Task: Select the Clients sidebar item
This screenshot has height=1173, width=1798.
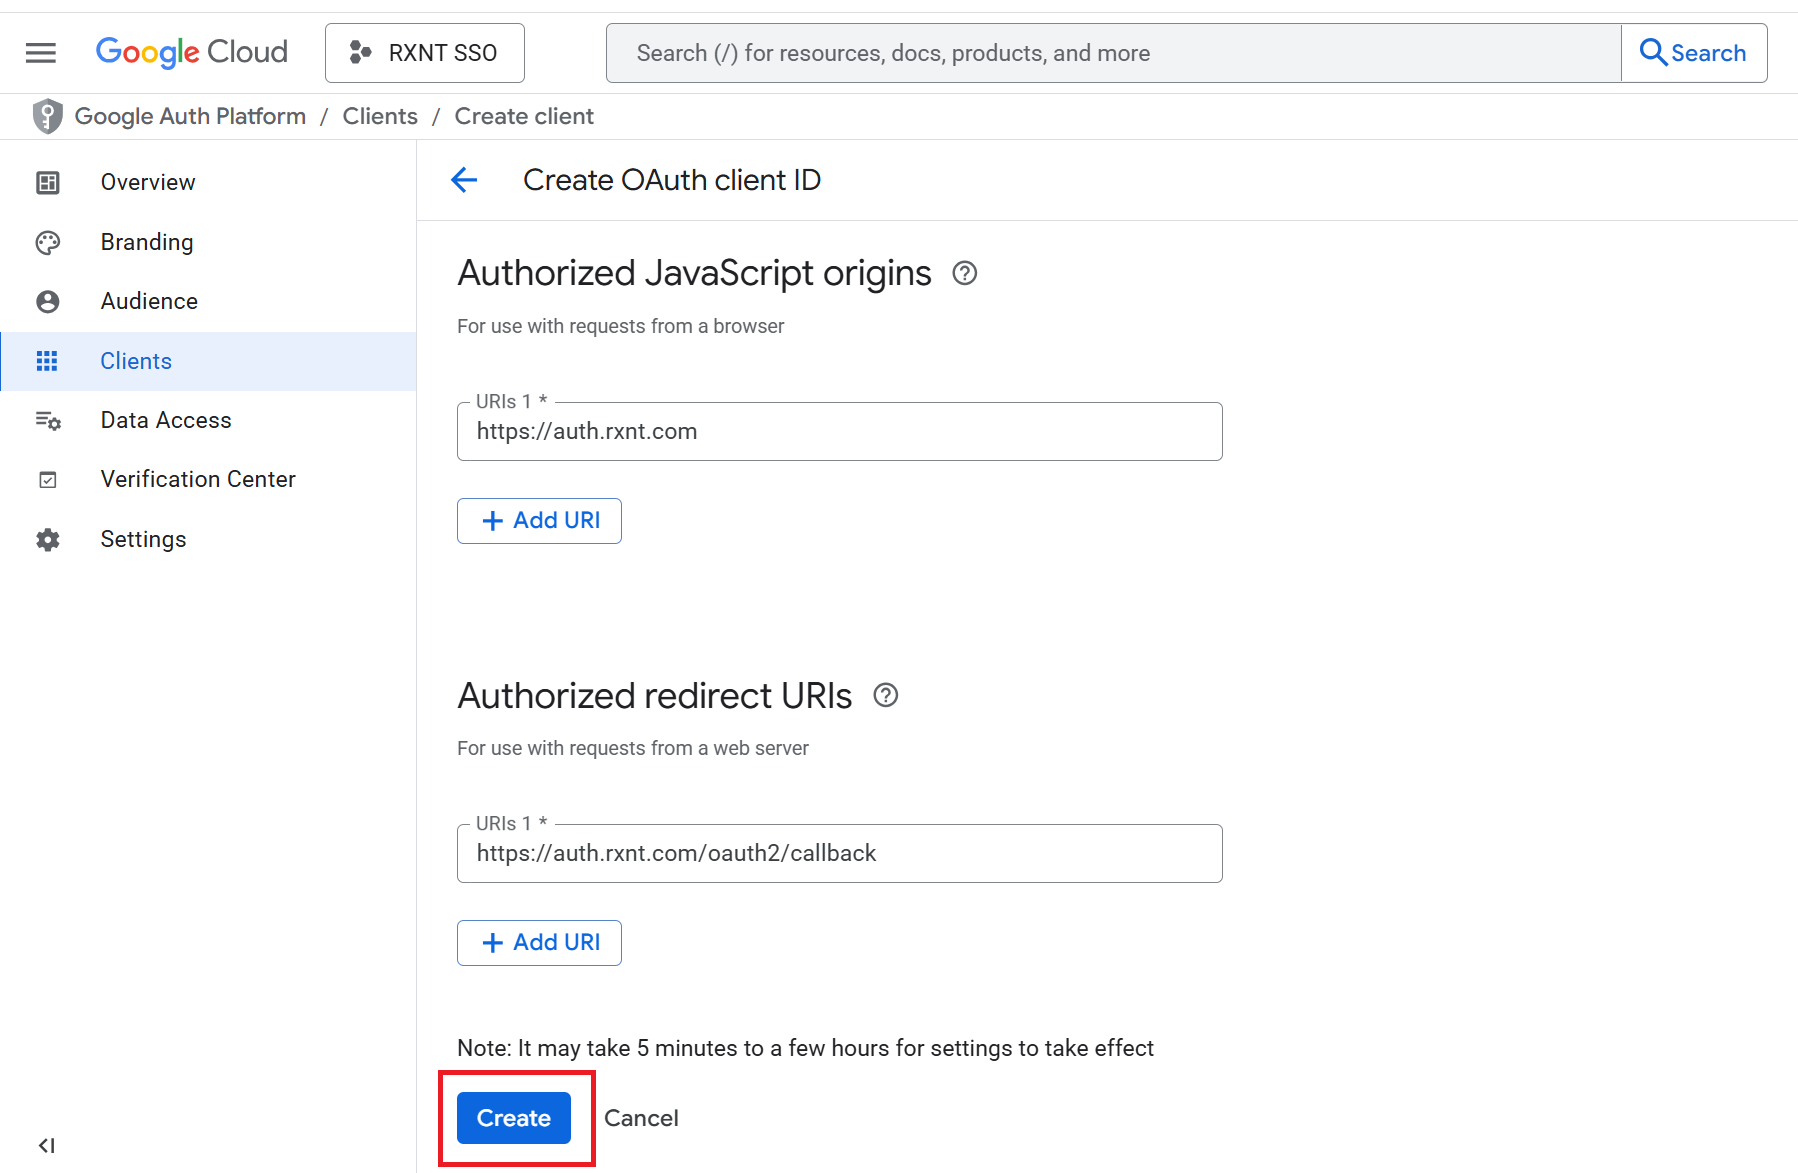Action: tap(136, 361)
